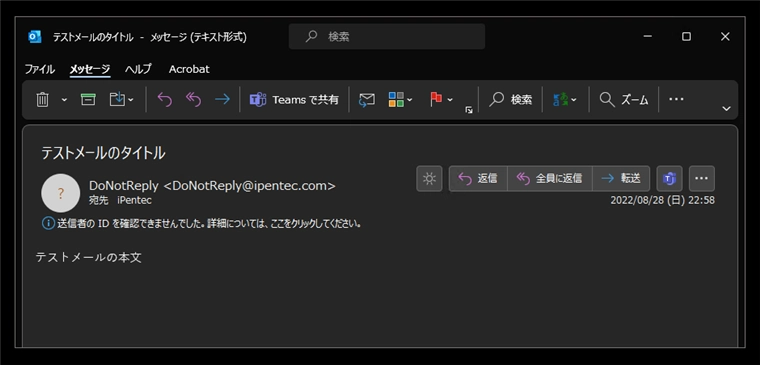Click the ribbon Reply arrow icon
The height and width of the screenshot is (365, 760).
165,99
